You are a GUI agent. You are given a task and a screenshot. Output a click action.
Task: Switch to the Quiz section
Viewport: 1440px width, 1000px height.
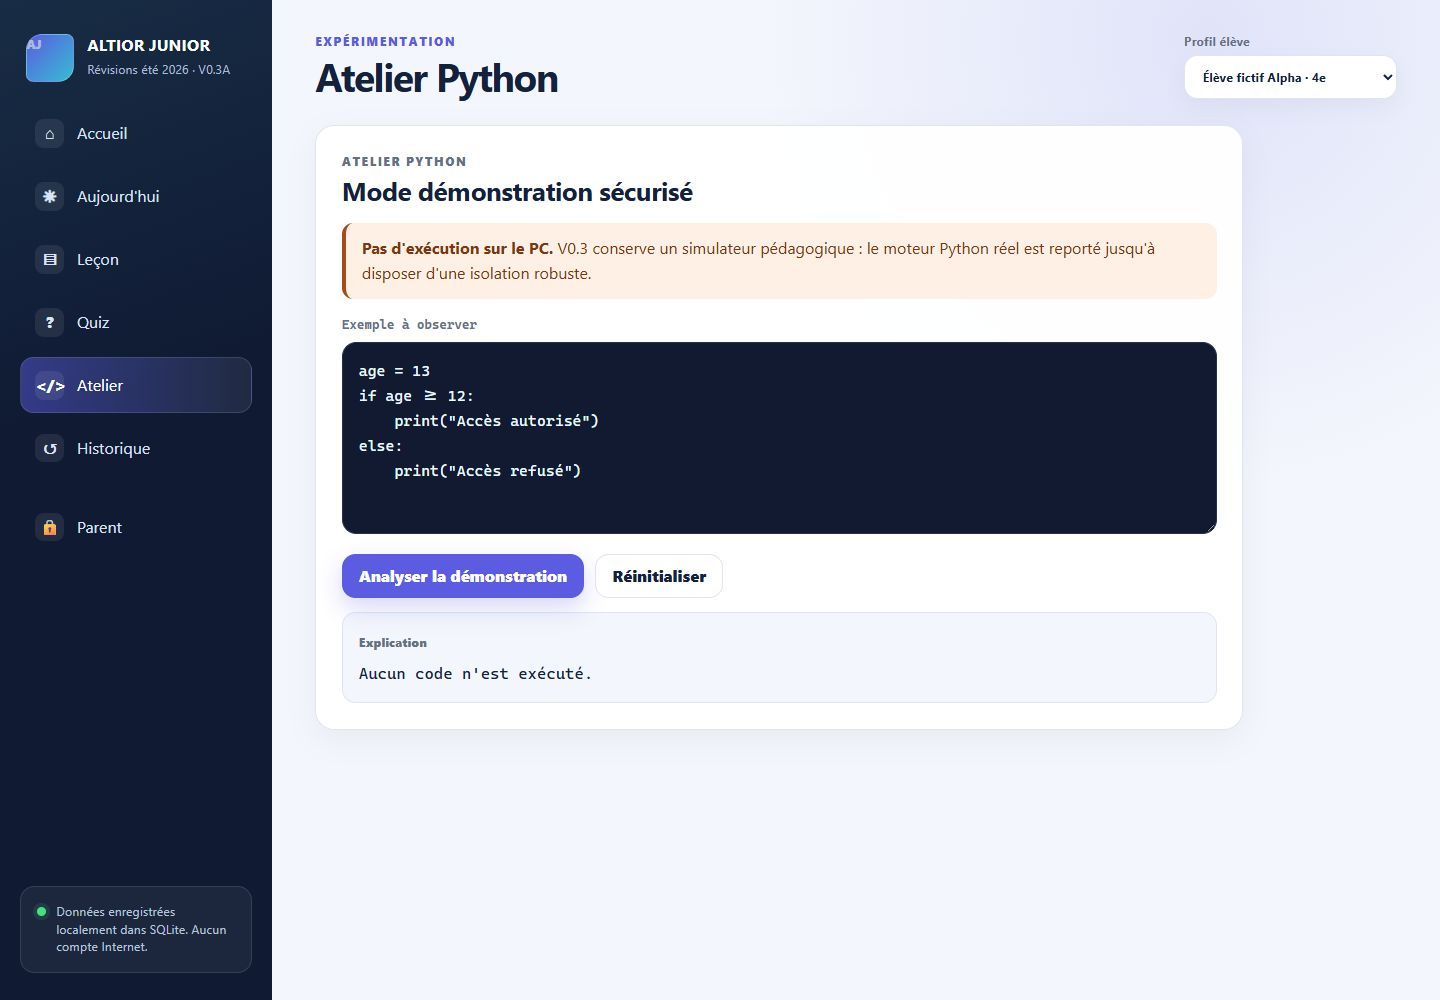click(x=136, y=323)
